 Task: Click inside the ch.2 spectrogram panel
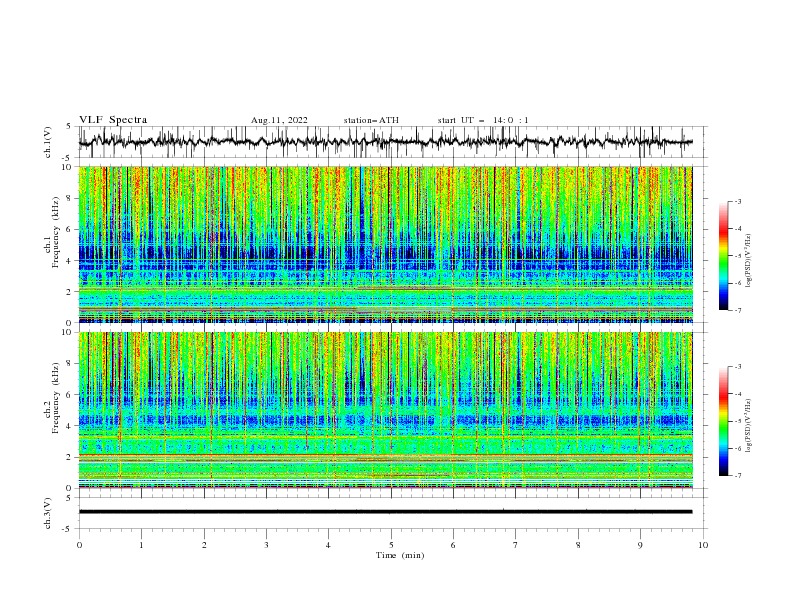[385, 410]
